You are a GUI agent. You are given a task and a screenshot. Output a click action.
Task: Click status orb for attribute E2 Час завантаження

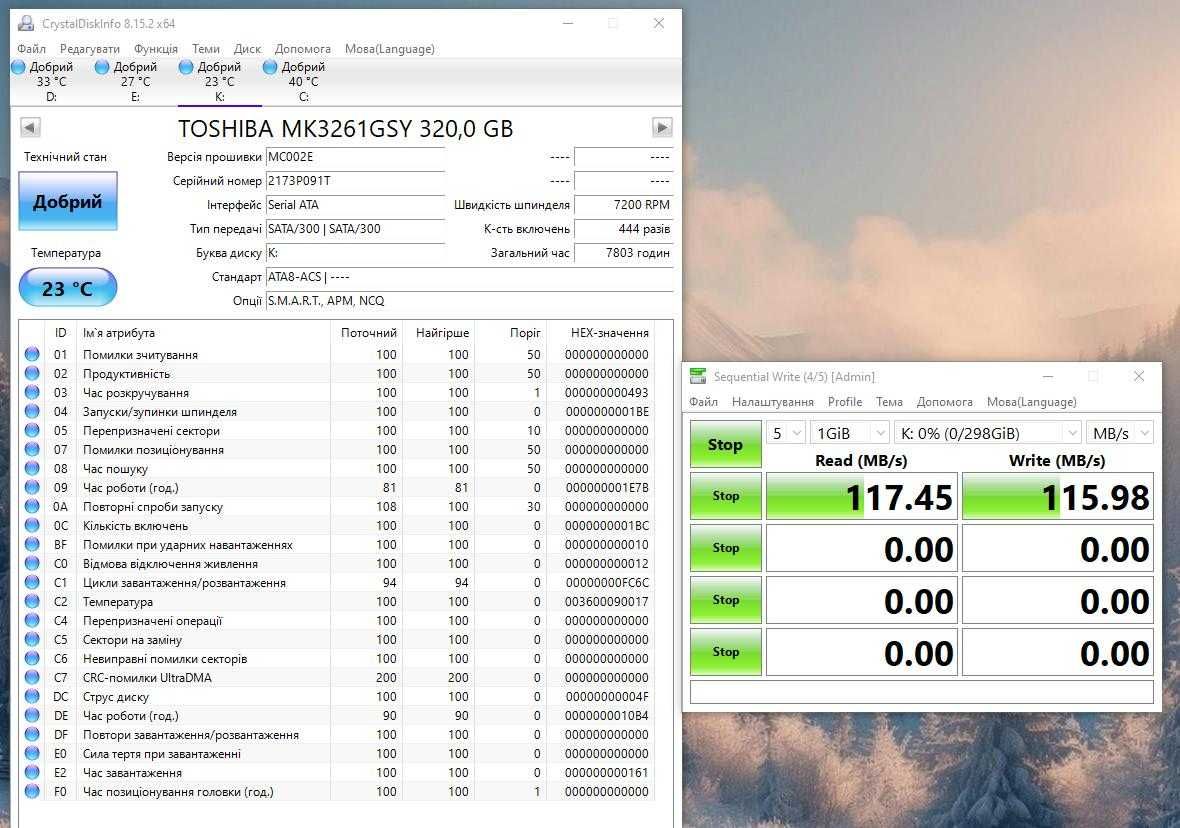(x=32, y=772)
